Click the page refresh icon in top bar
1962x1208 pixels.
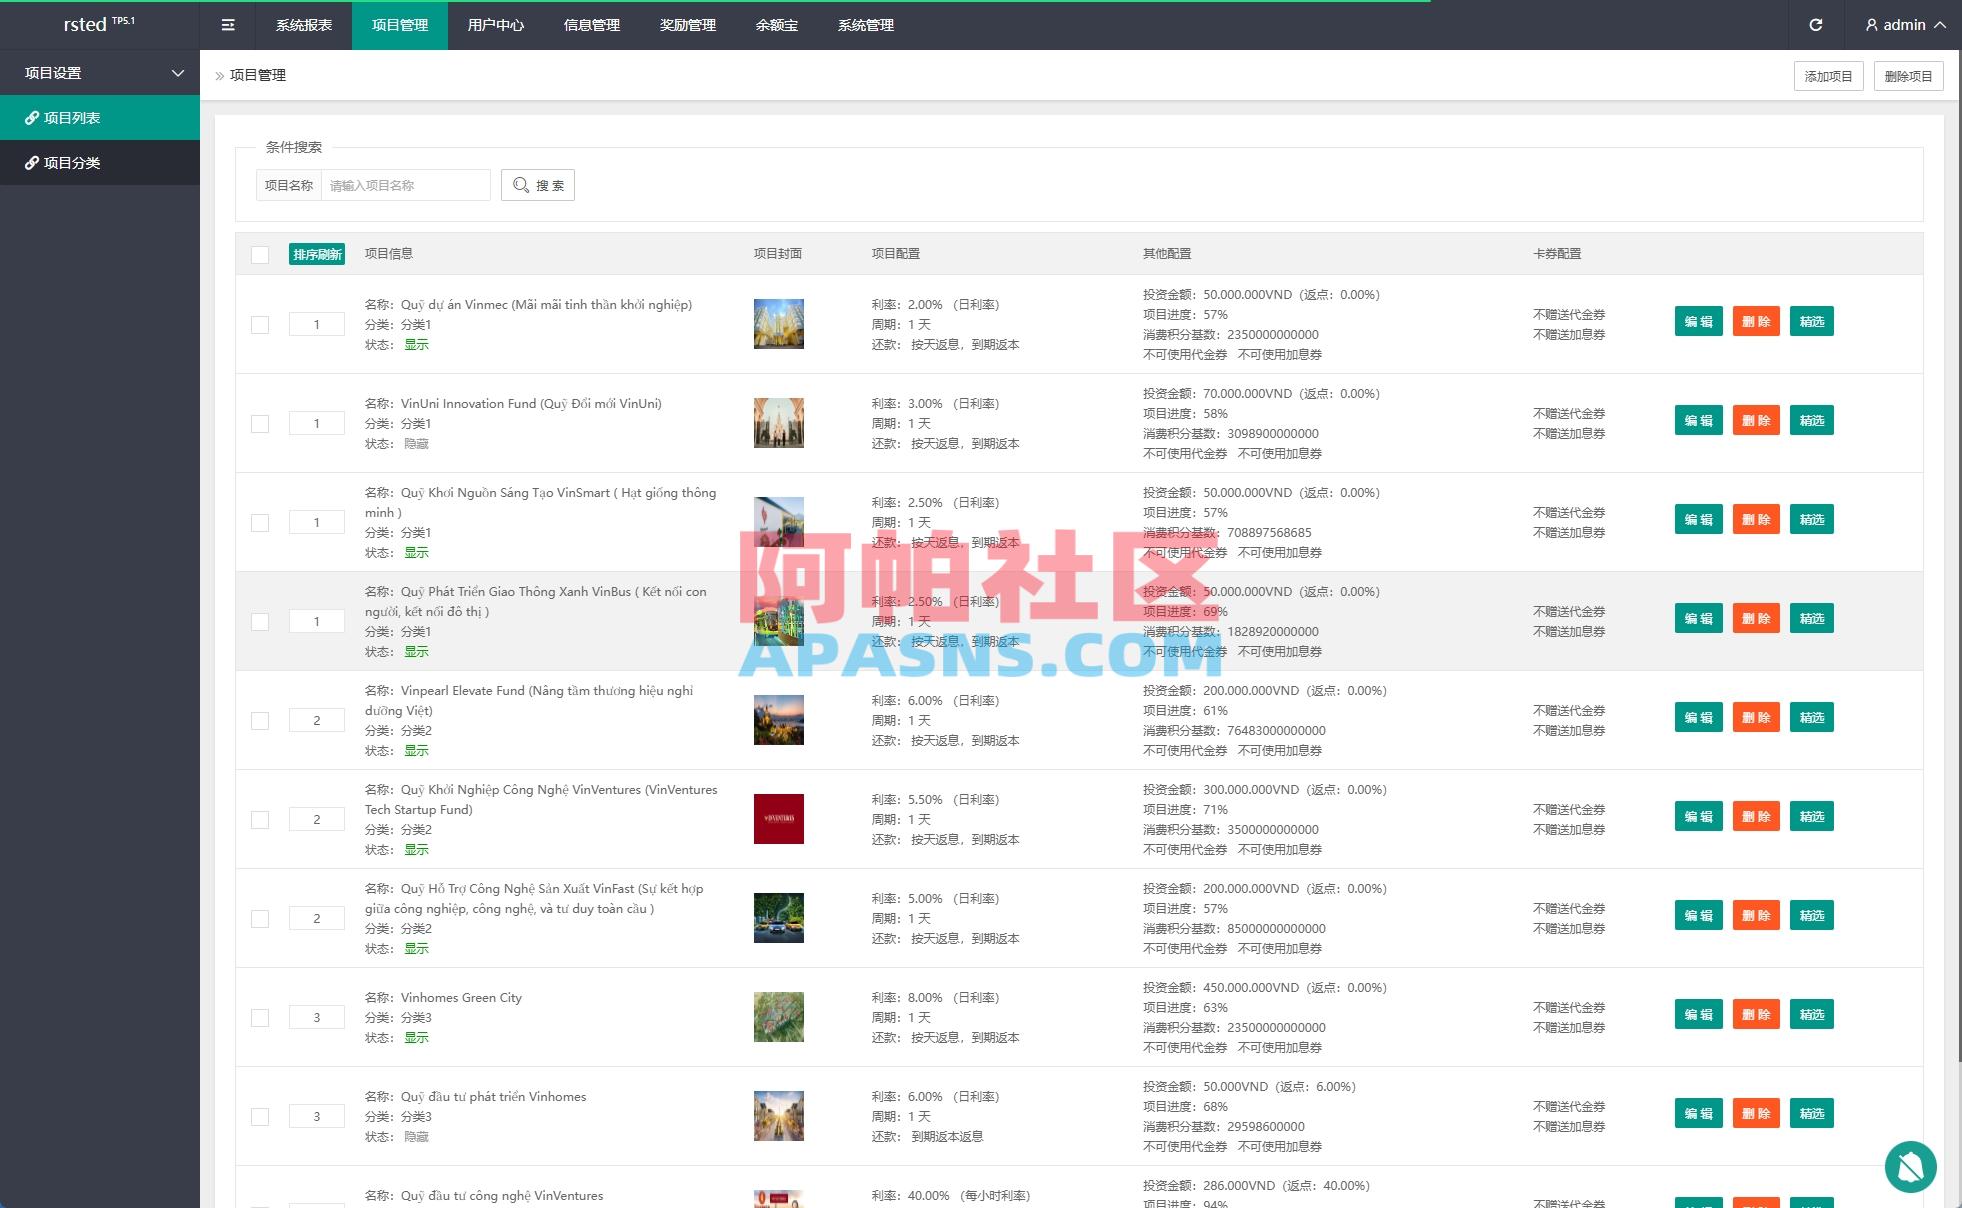pos(1816,25)
